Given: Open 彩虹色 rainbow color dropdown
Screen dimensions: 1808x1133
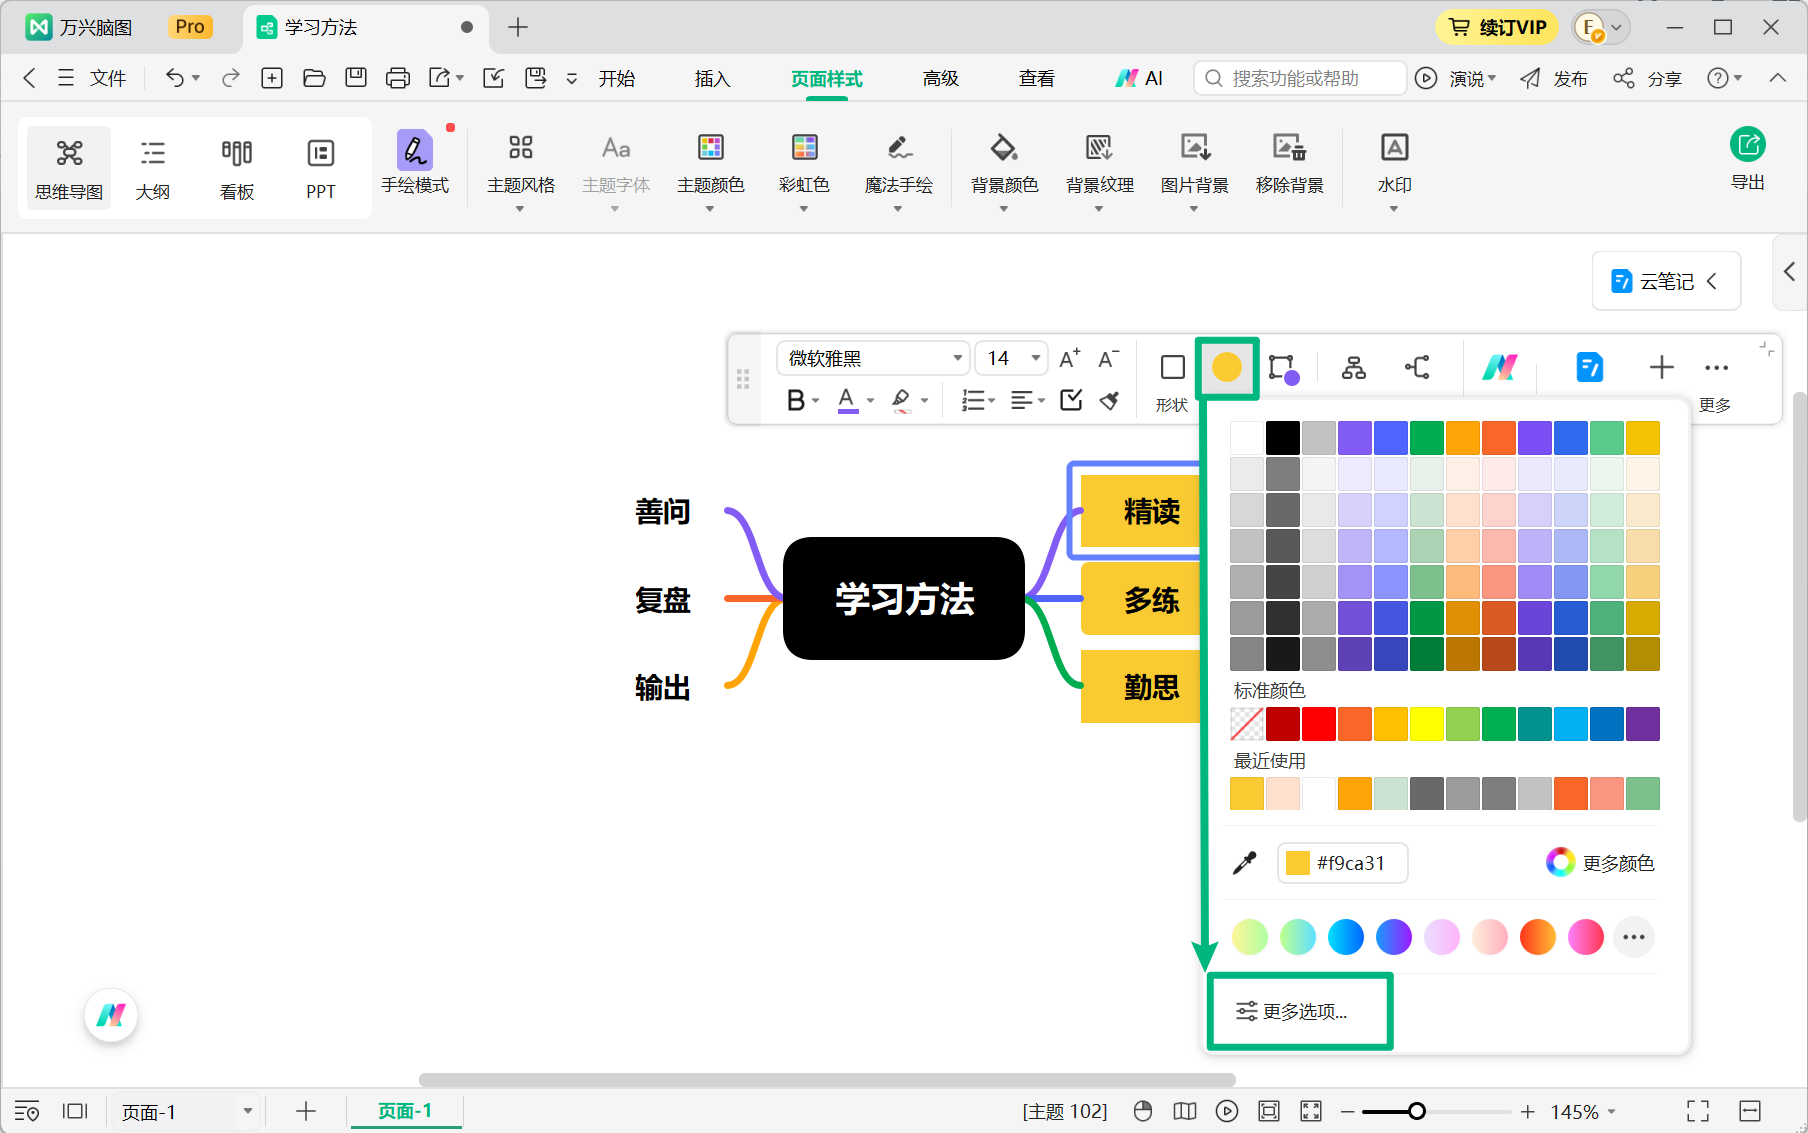Looking at the screenshot, I should coord(805,170).
